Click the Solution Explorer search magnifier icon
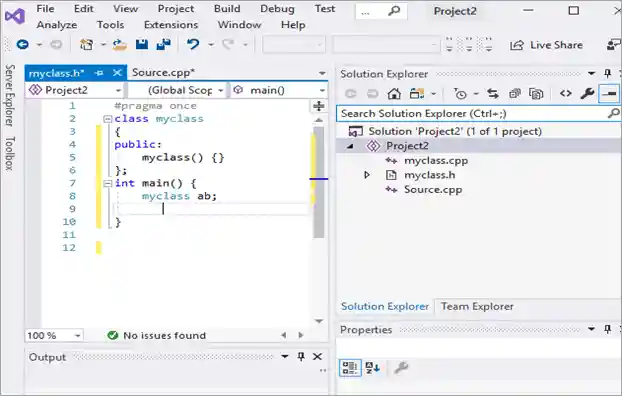The width and height of the screenshot is (622, 396). (613, 113)
